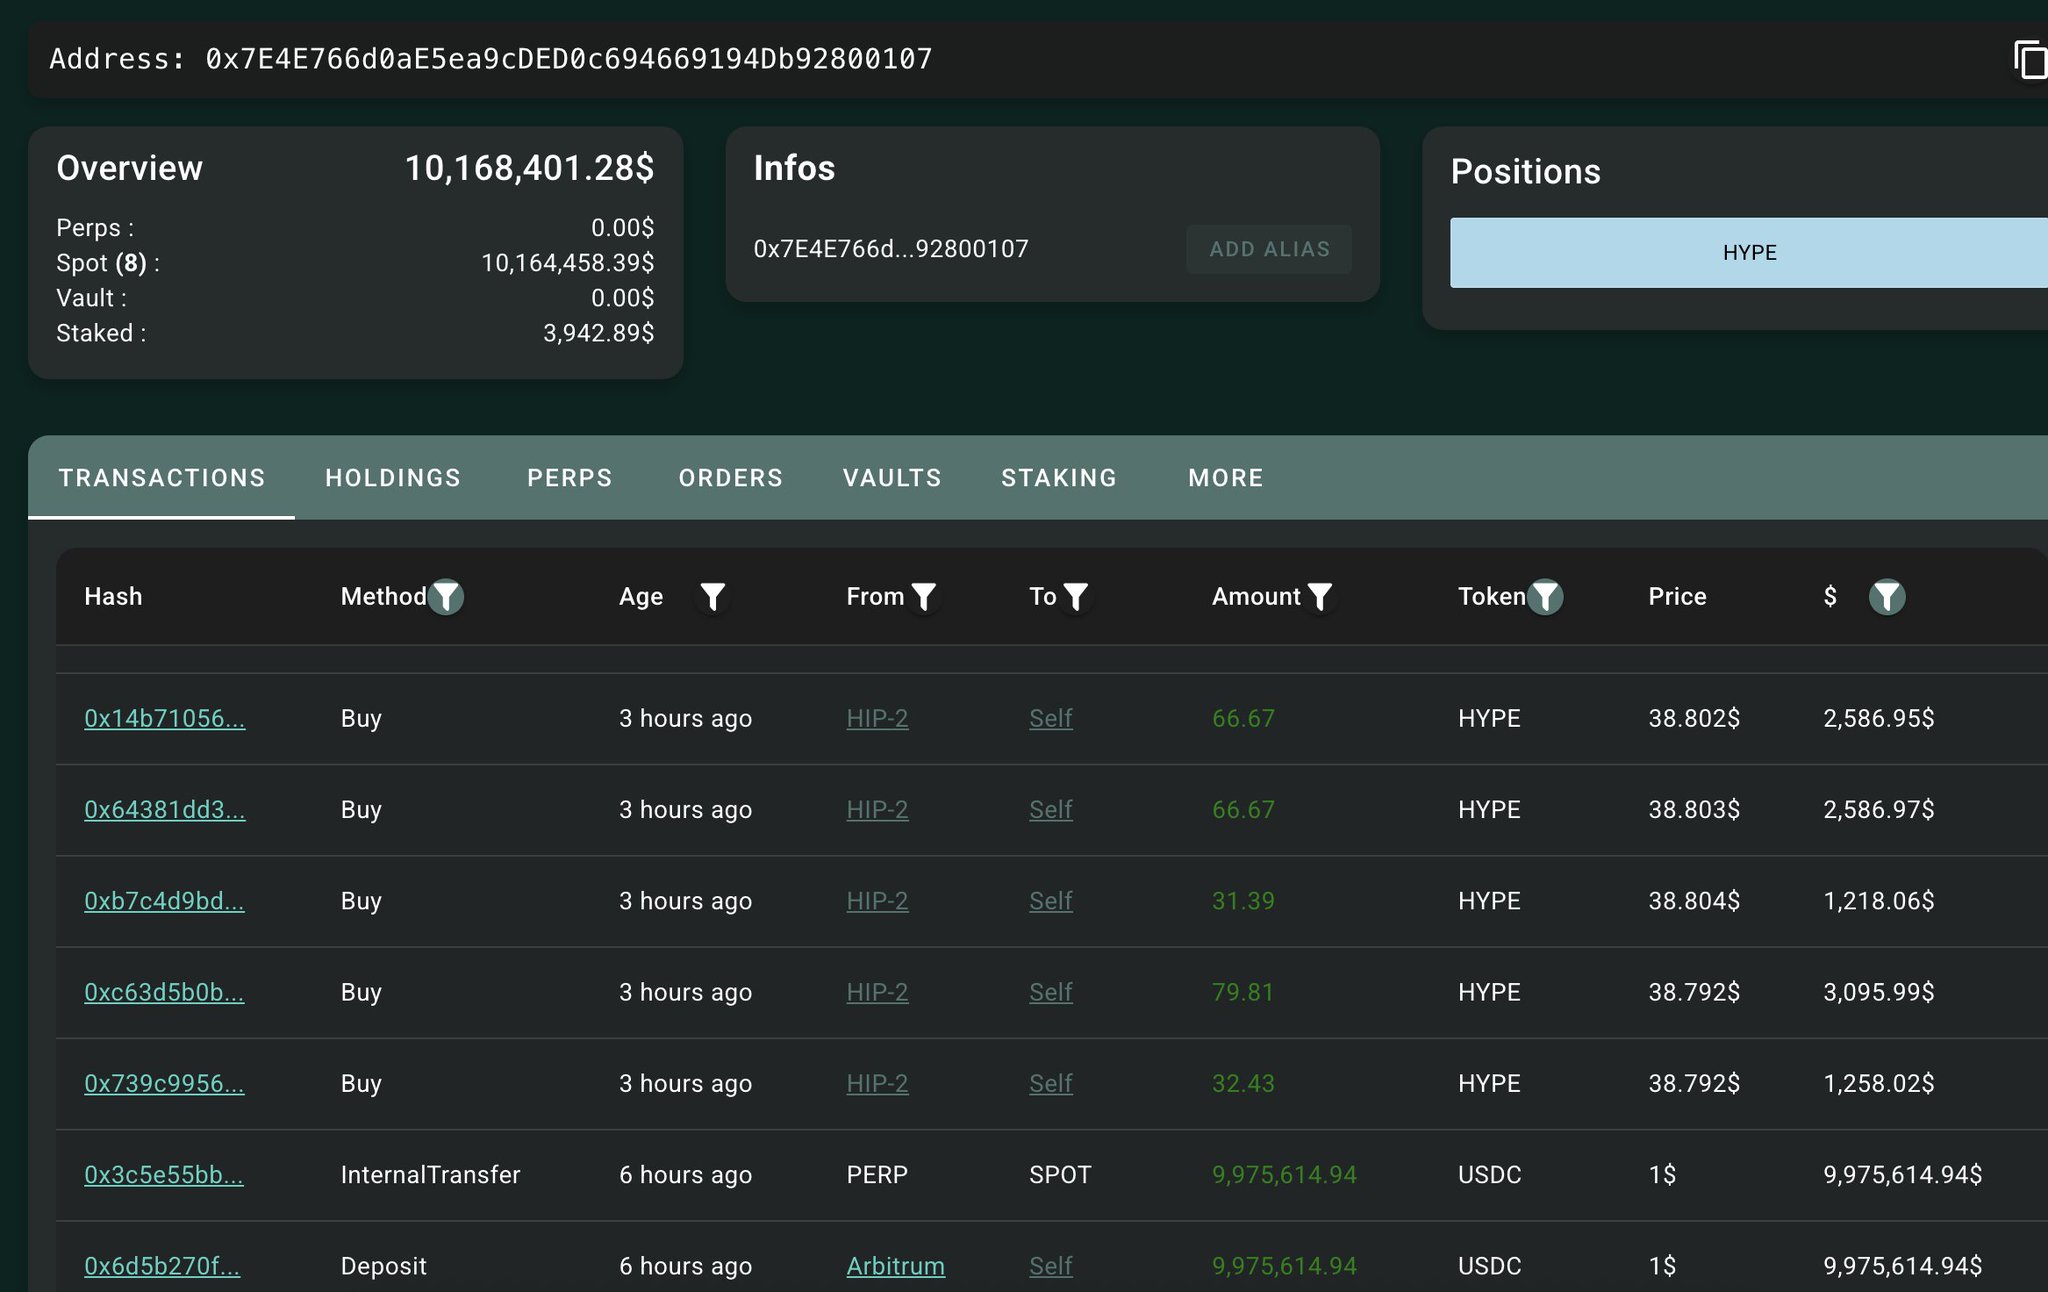Click the Hash column header
2048x1292 pixels.
pyautogui.click(x=113, y=597)
